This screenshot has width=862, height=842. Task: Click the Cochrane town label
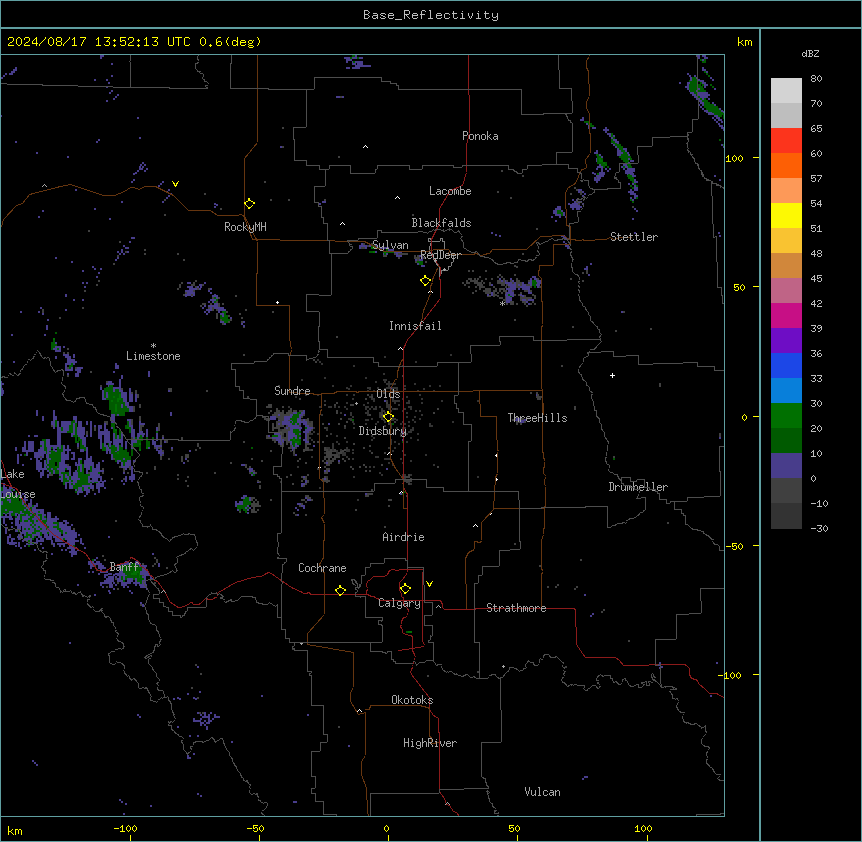tap(322, 568)
